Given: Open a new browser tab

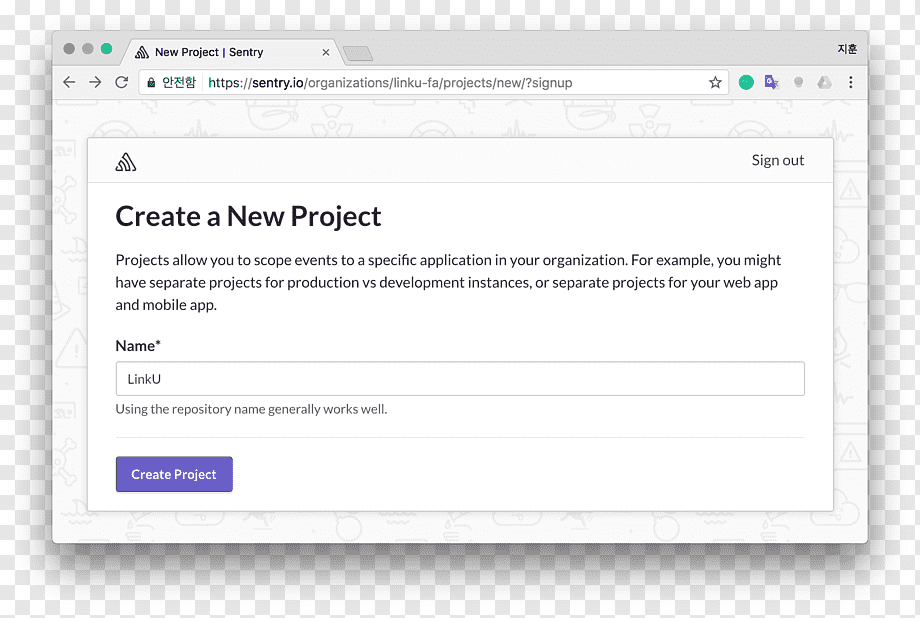Looking at the screenshot, I should [x=358, y=53].
